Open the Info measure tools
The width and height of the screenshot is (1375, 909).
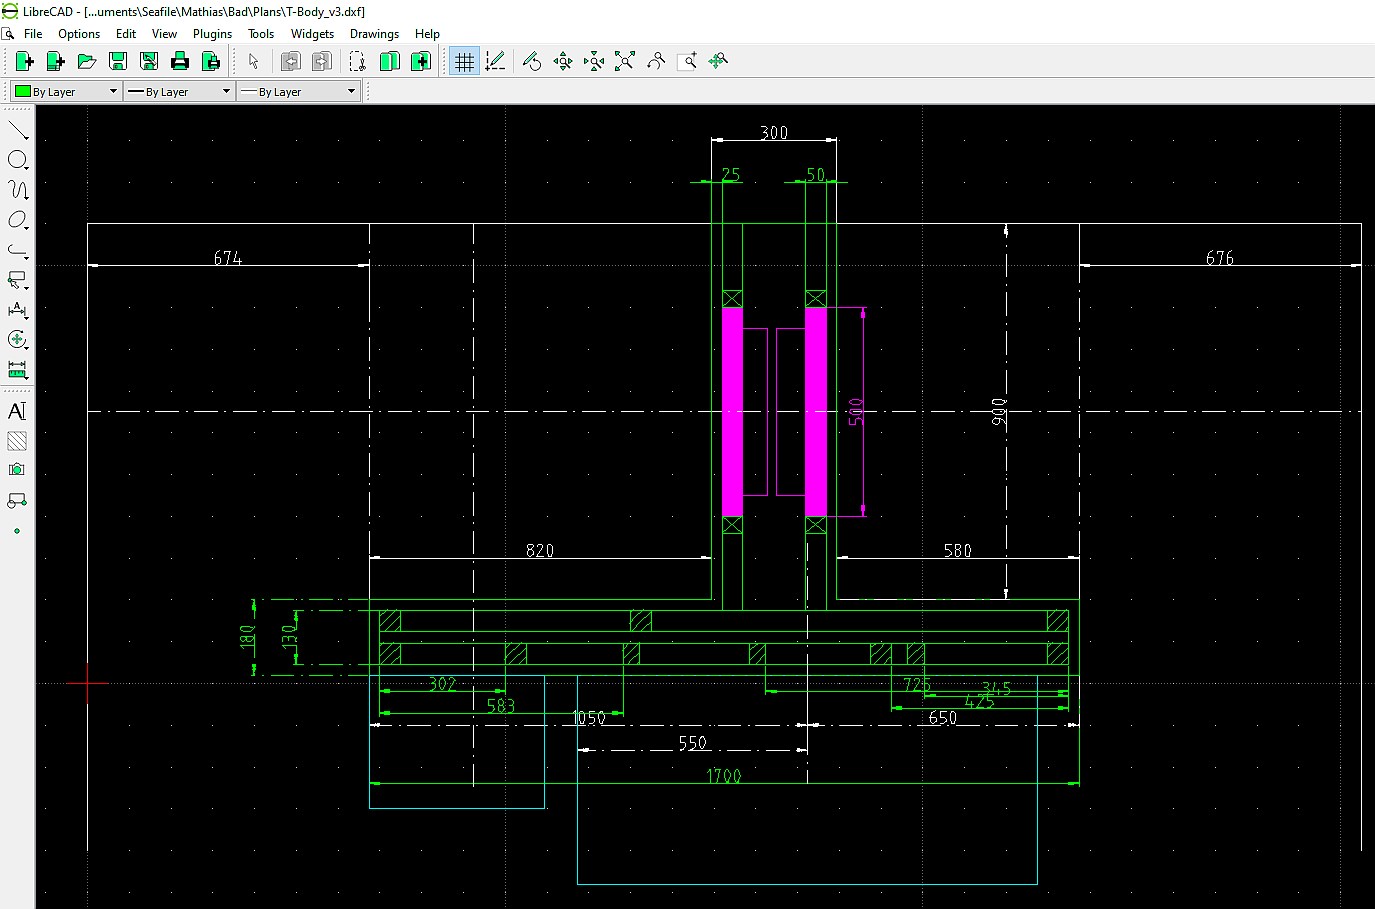[x=17, y=370]
